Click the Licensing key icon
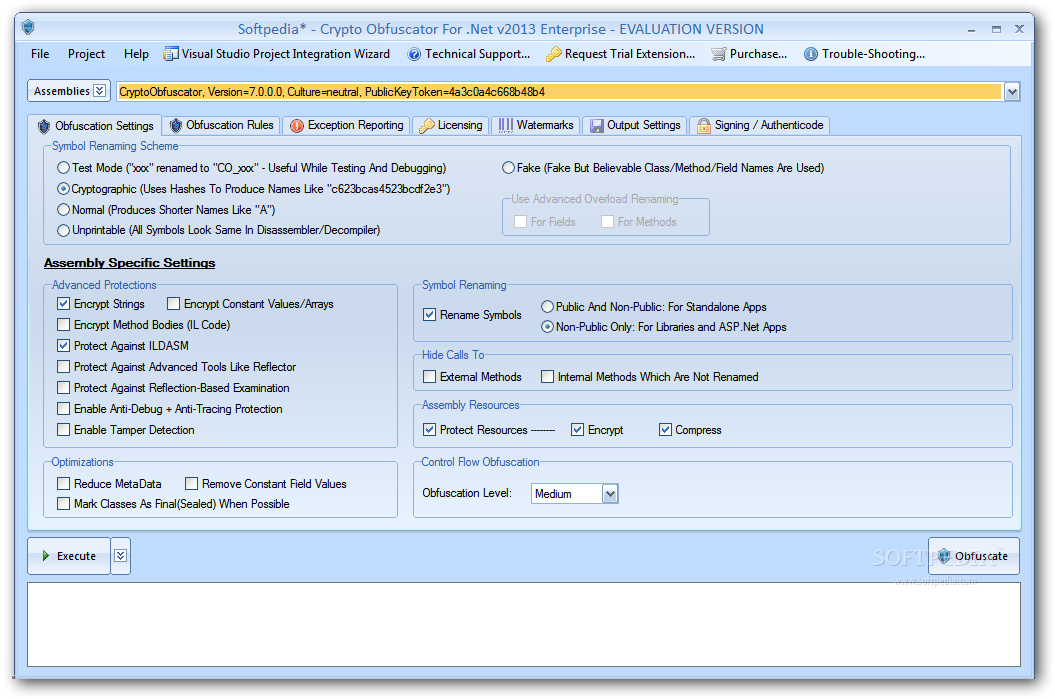Screen dimensions: 1055x699 tap(427, 126)
